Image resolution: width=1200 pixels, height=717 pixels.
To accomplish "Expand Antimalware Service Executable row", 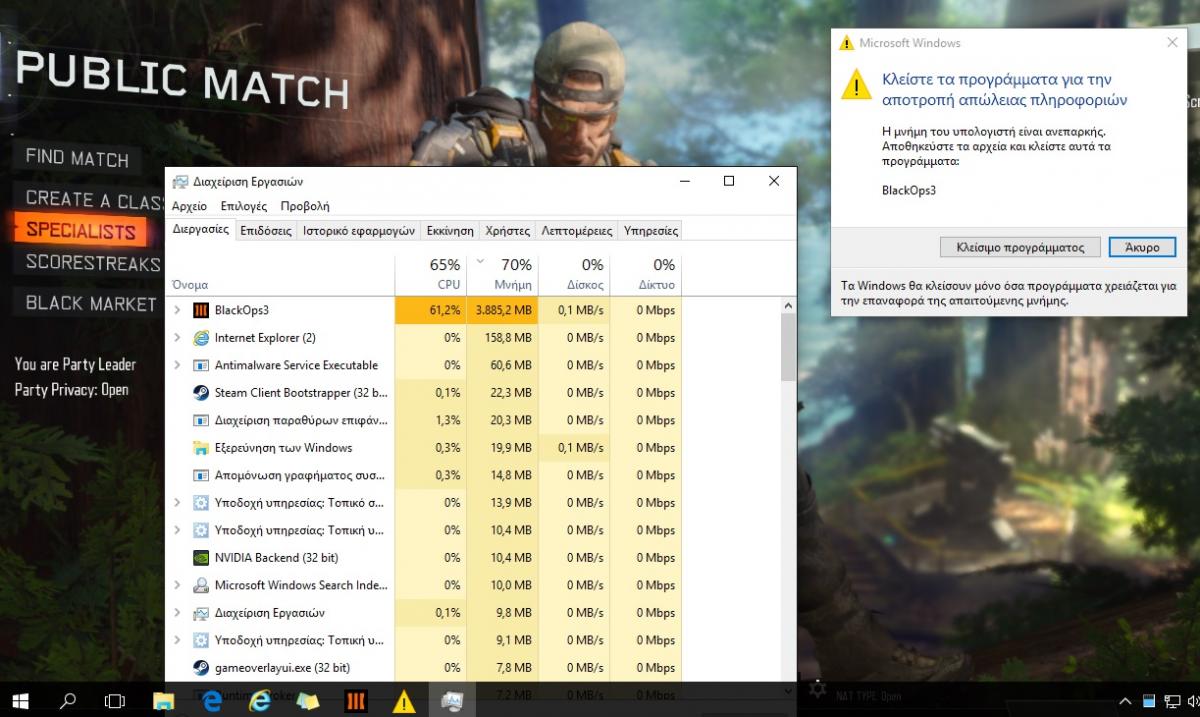I will point(177,365).
